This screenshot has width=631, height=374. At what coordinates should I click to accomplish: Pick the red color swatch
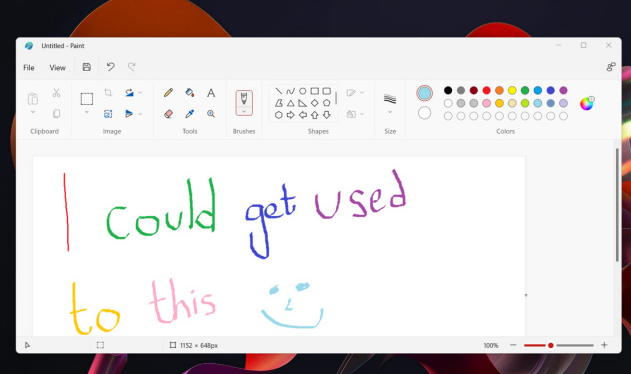[487, 90]
